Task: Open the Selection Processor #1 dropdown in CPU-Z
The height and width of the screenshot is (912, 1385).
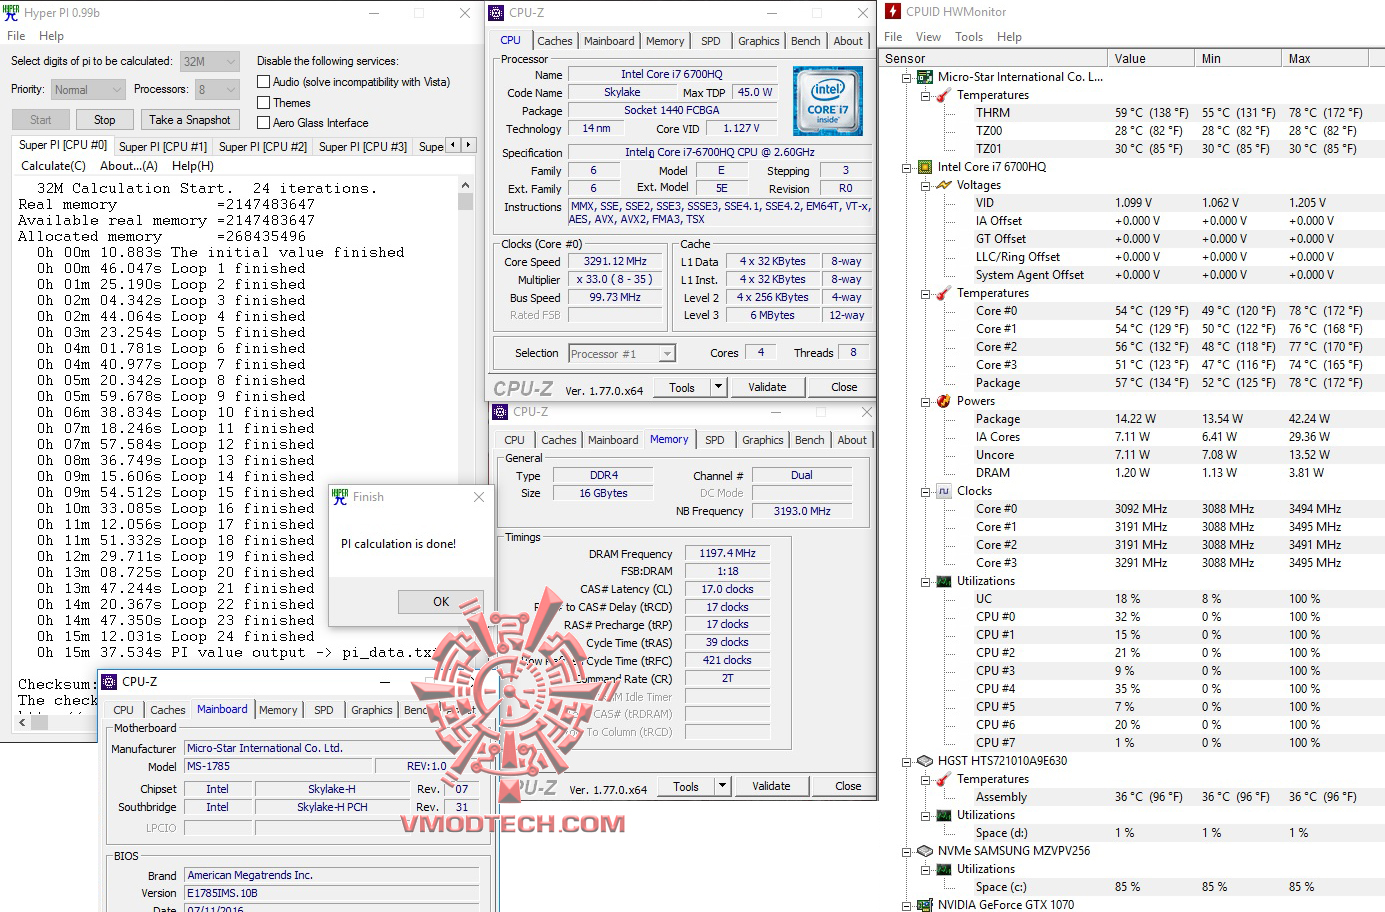Action: 622,353
